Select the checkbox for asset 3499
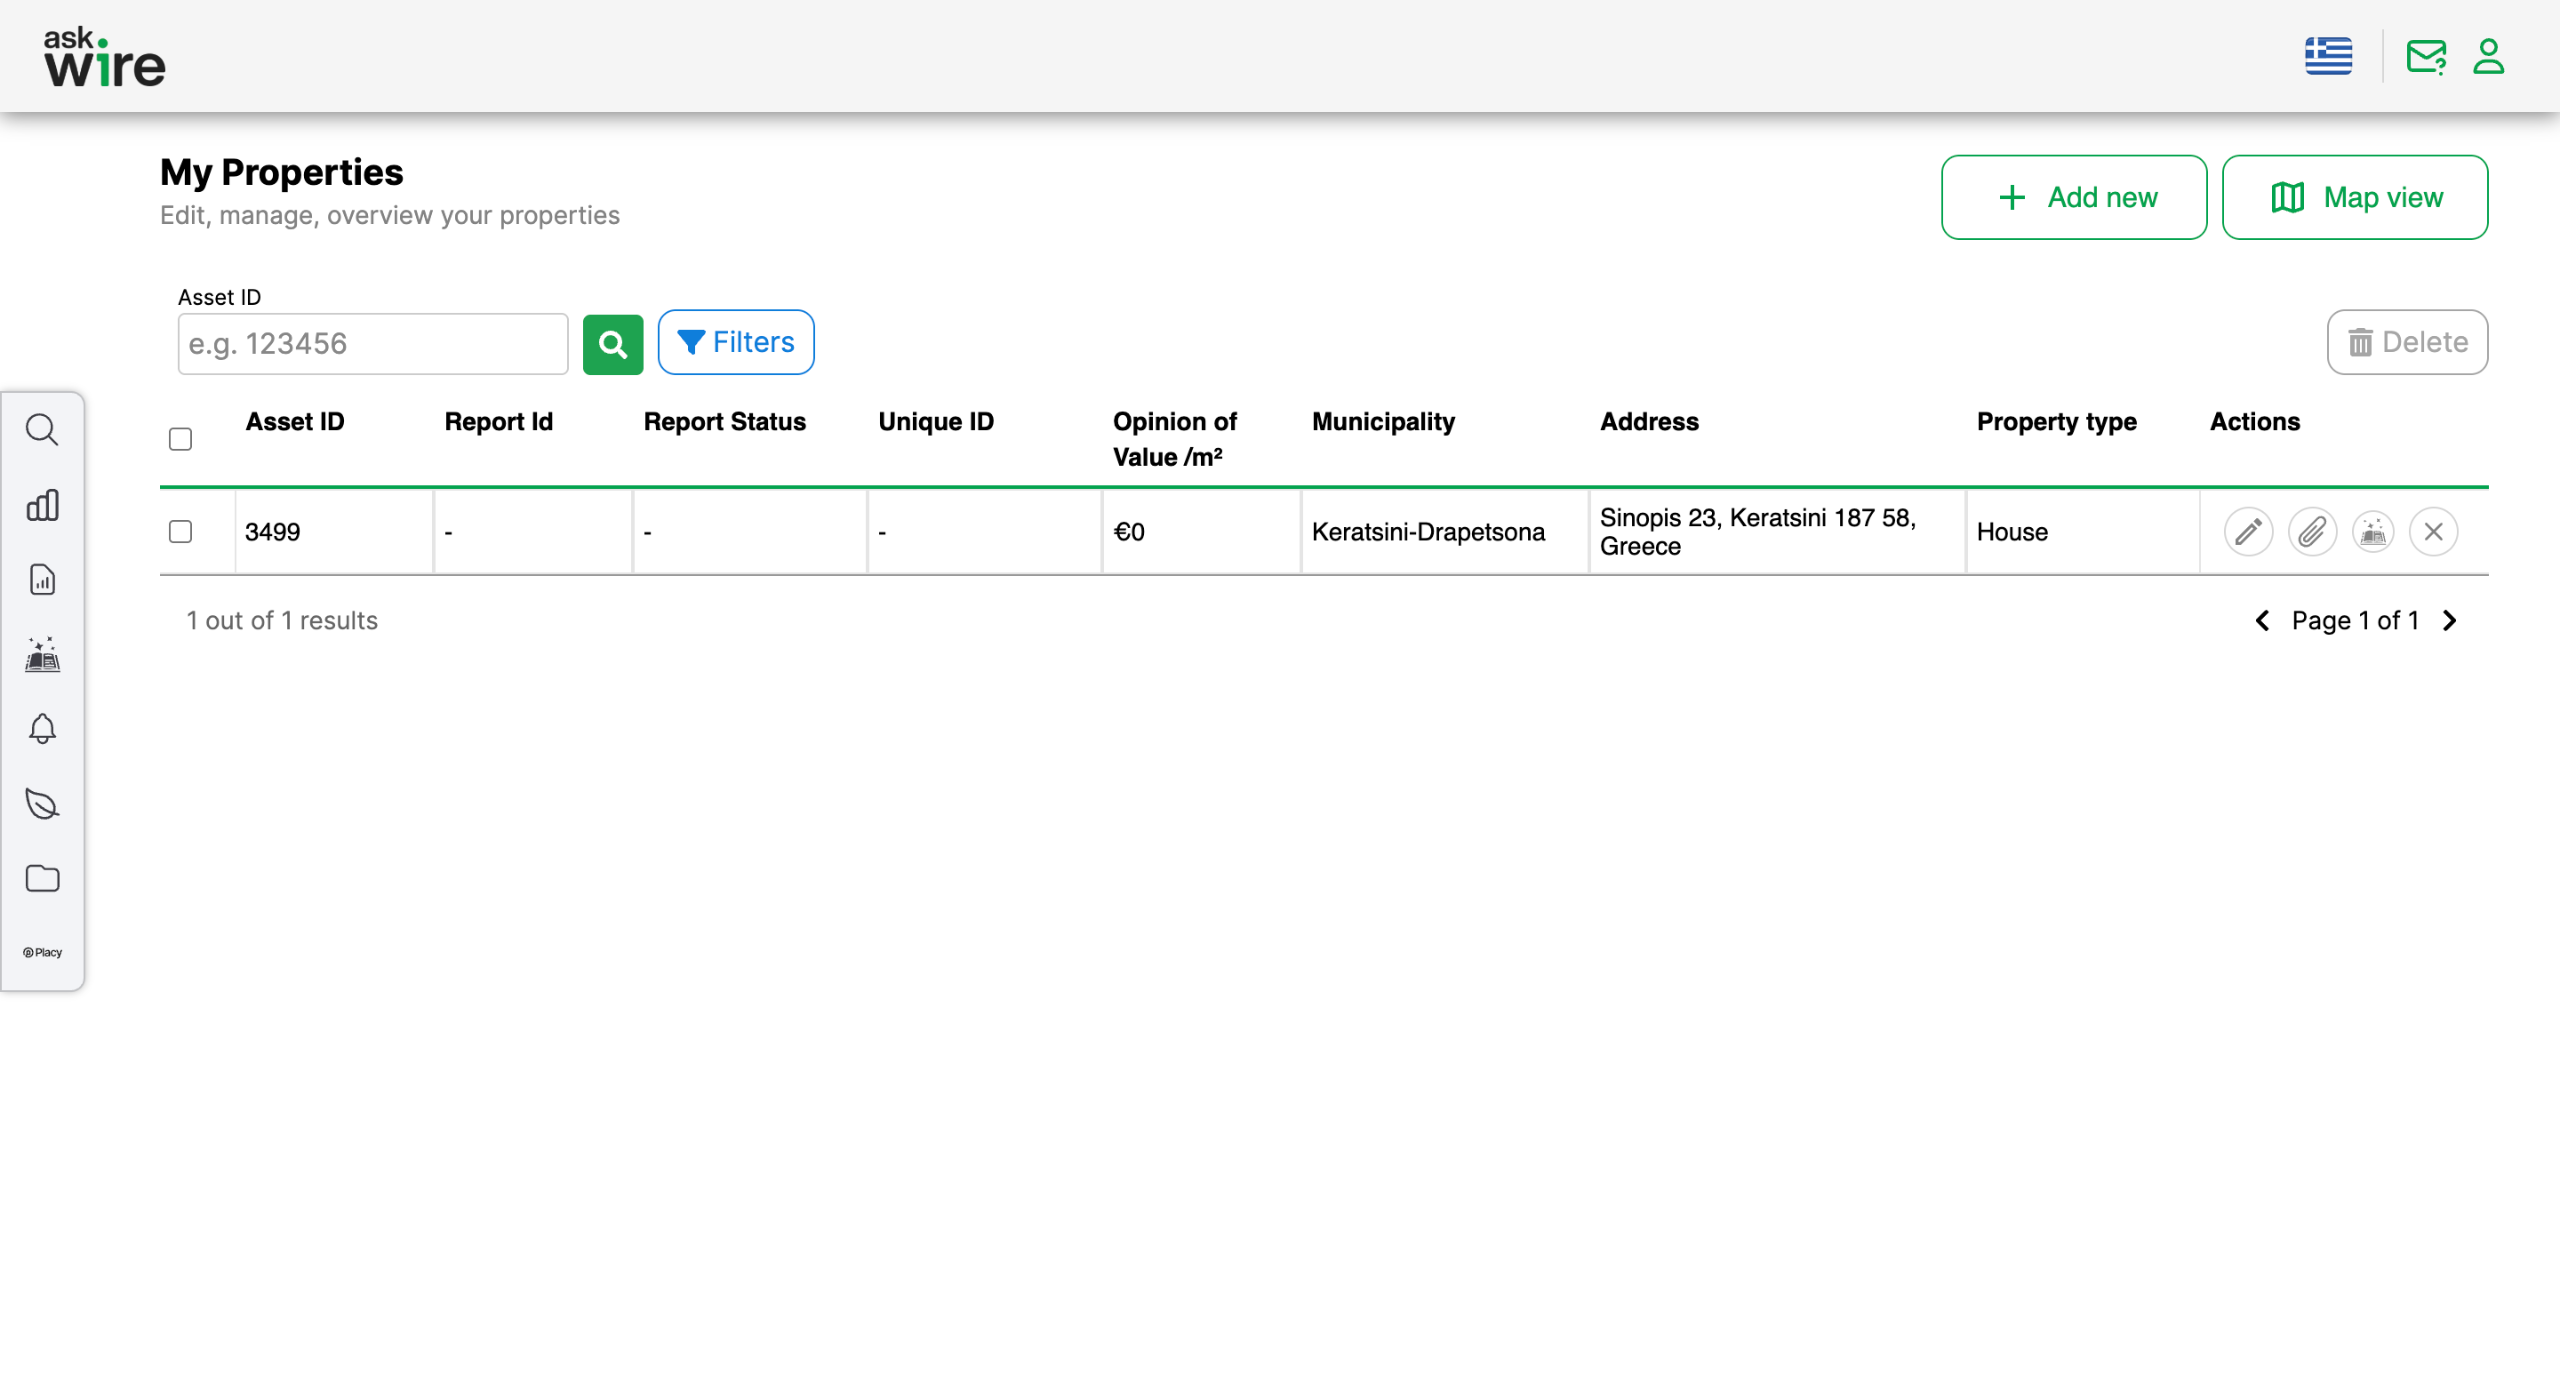Screen dimensions: 2560x1383 [x=180, y=532]
